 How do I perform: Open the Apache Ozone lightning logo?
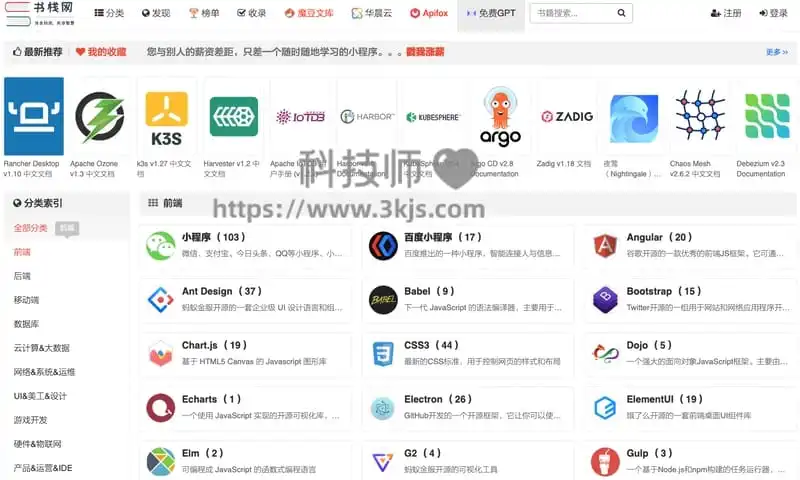pos(100,116)
